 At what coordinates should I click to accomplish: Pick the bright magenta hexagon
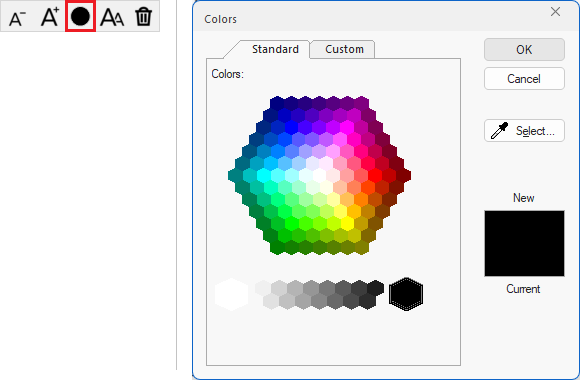click(347, 127)
